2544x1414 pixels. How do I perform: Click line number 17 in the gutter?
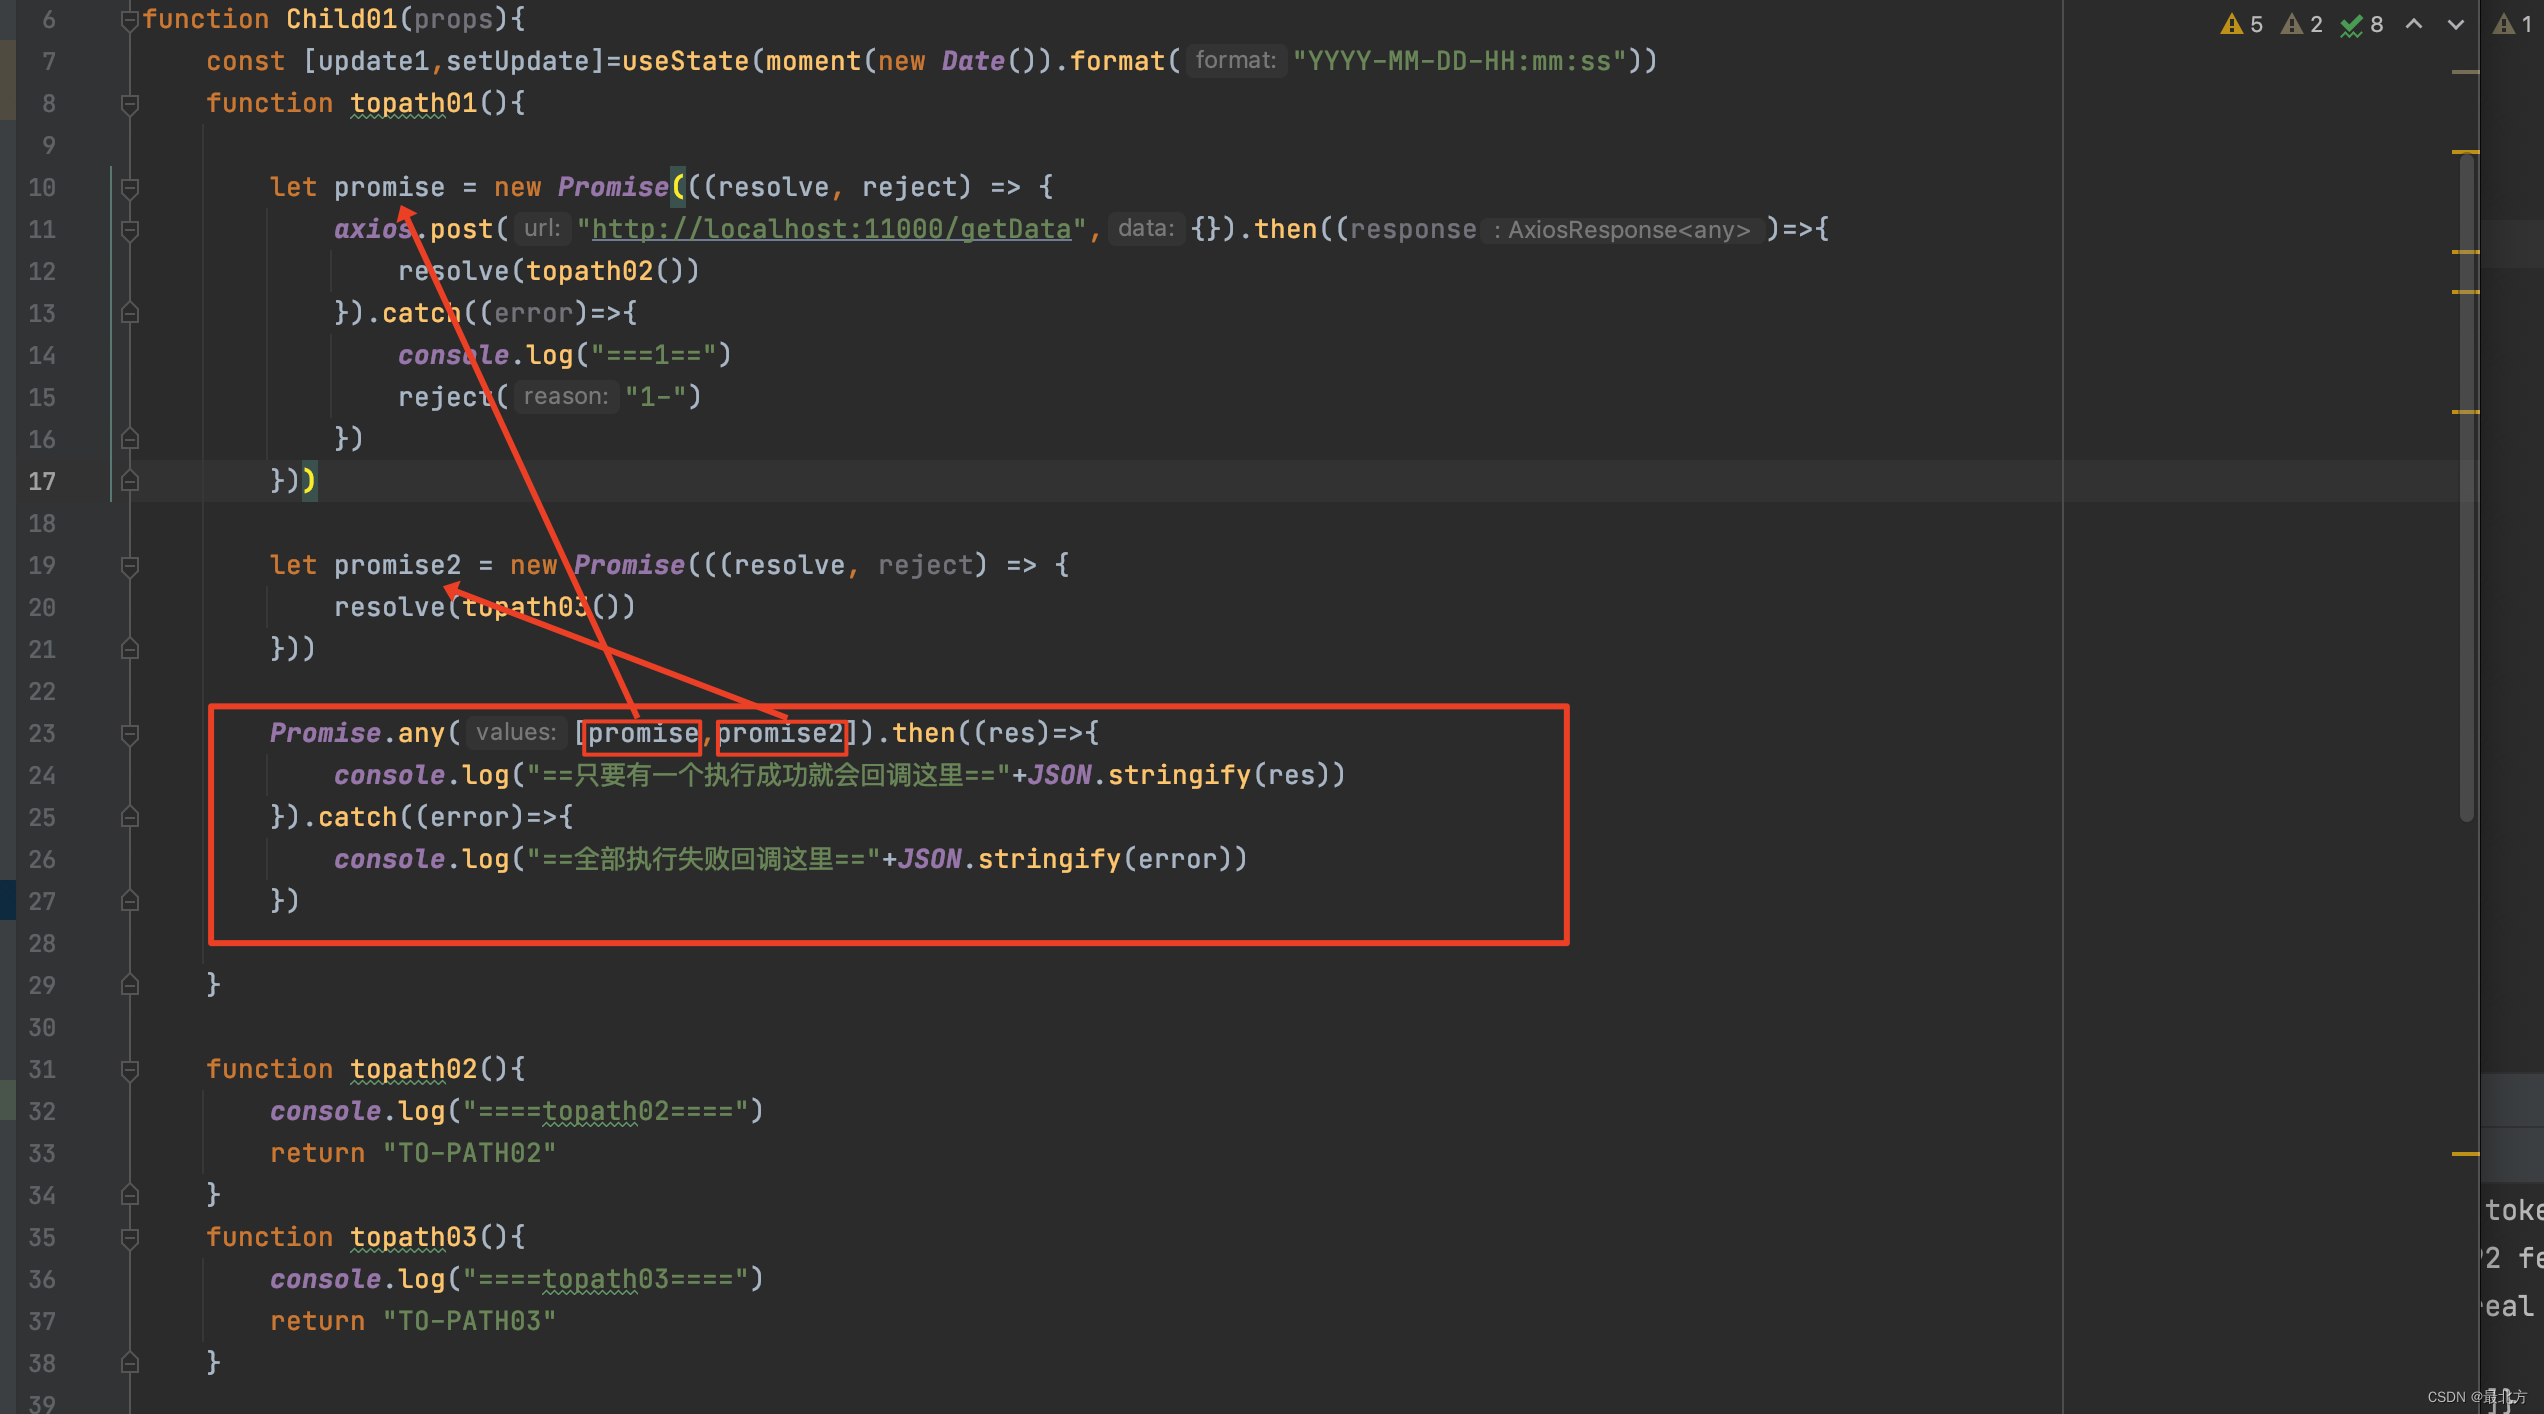coord(42,481)
